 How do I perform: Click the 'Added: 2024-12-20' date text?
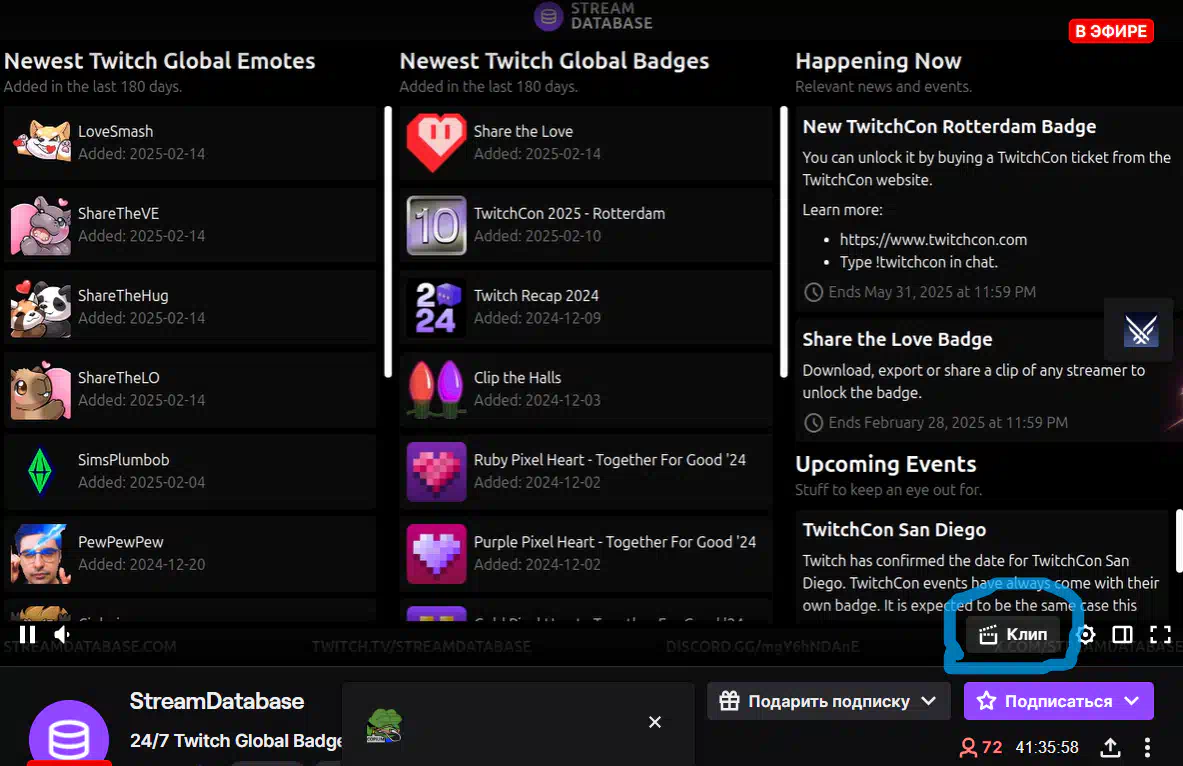[x=142, y=565]
